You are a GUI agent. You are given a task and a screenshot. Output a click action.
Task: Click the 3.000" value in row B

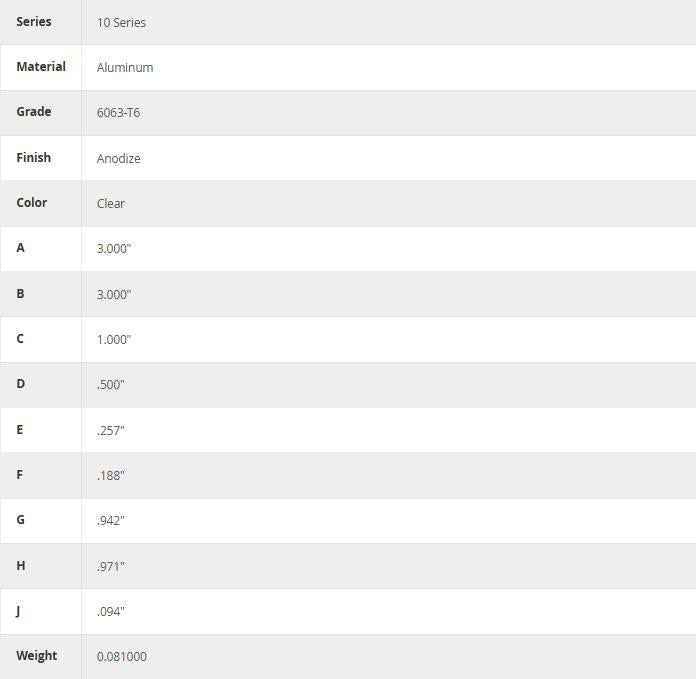(114, 294)
